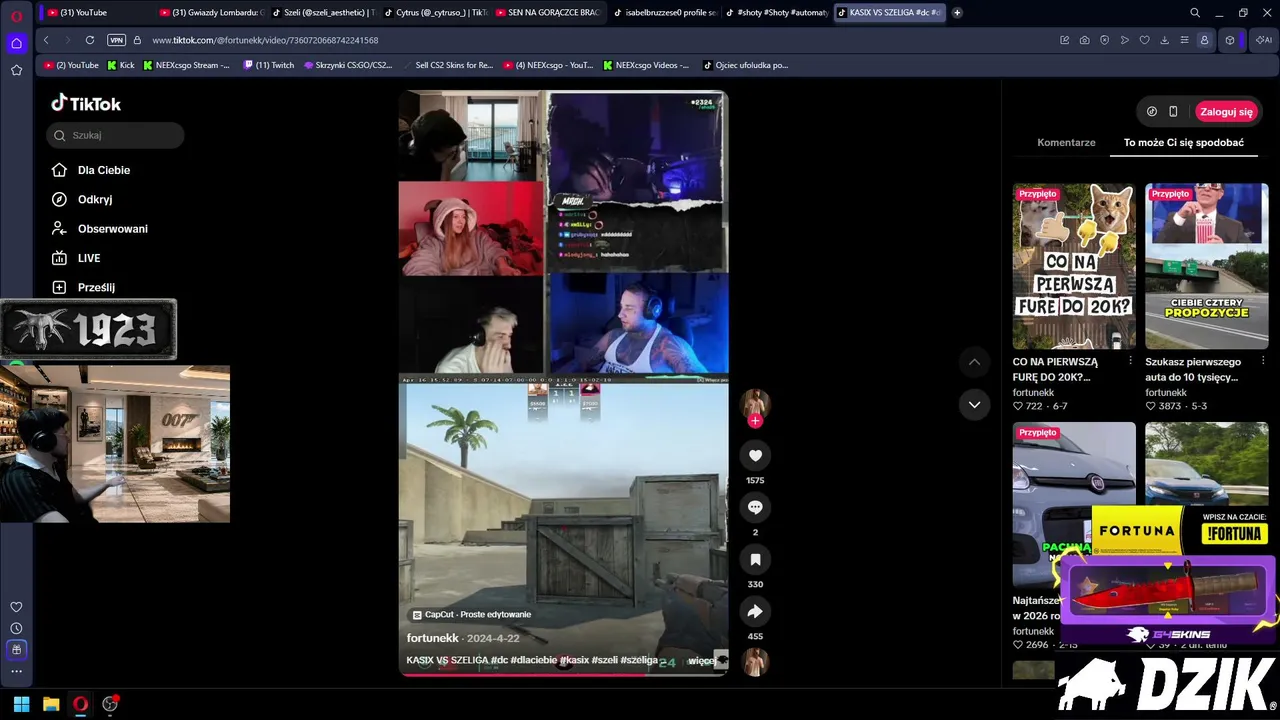Like the TikTok video with the heart icon
The image size is (1280, 720).
pos(755,456)
